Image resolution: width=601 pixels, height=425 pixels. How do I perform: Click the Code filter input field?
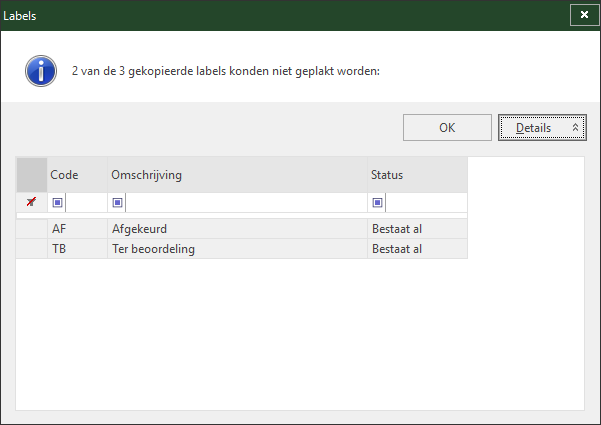pyautogui.click(x=86, y=202)
